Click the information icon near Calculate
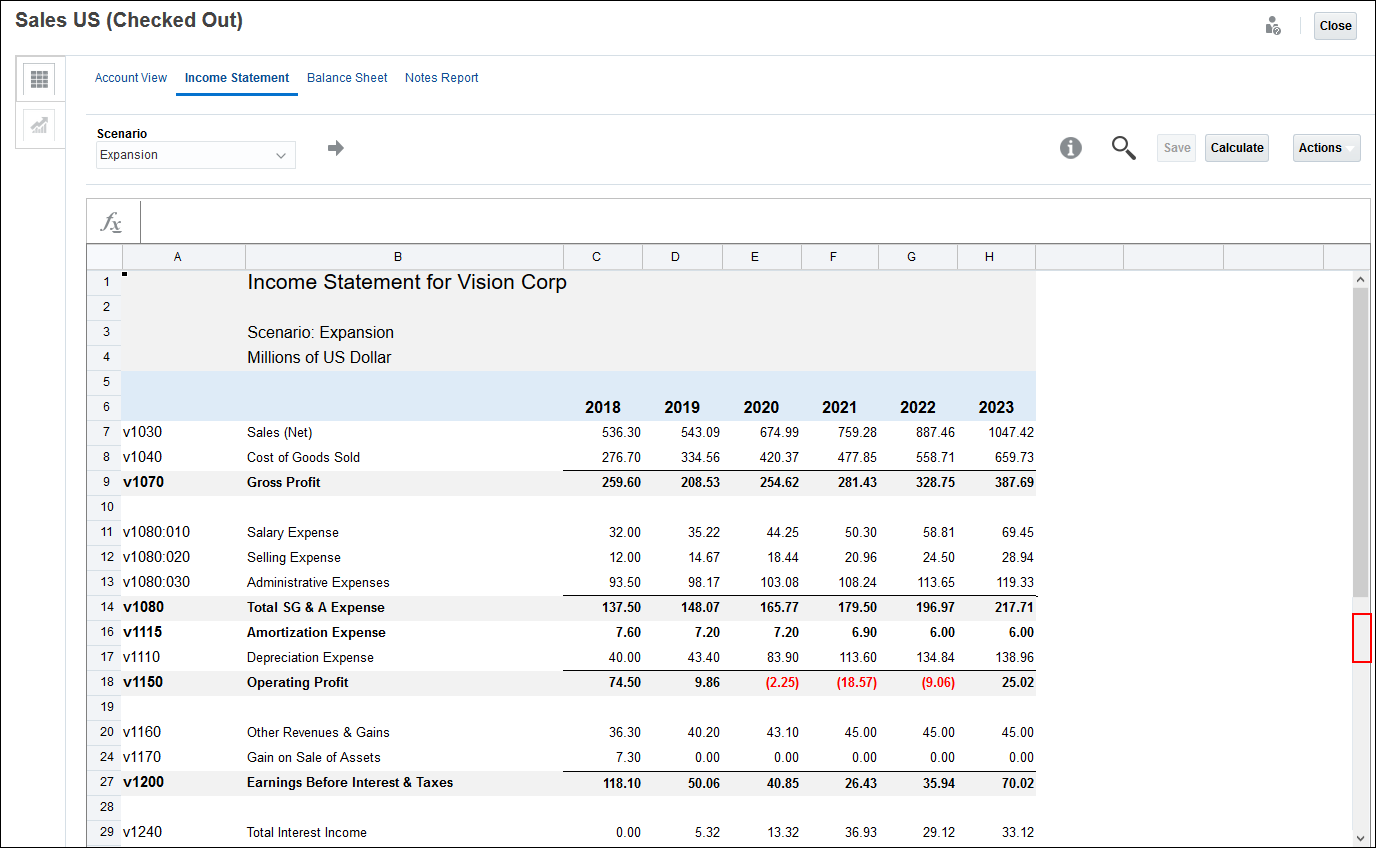Image resolution: width=1376 pixels, height=848 pixels. pyautogui.click(x=1071, y=147)
